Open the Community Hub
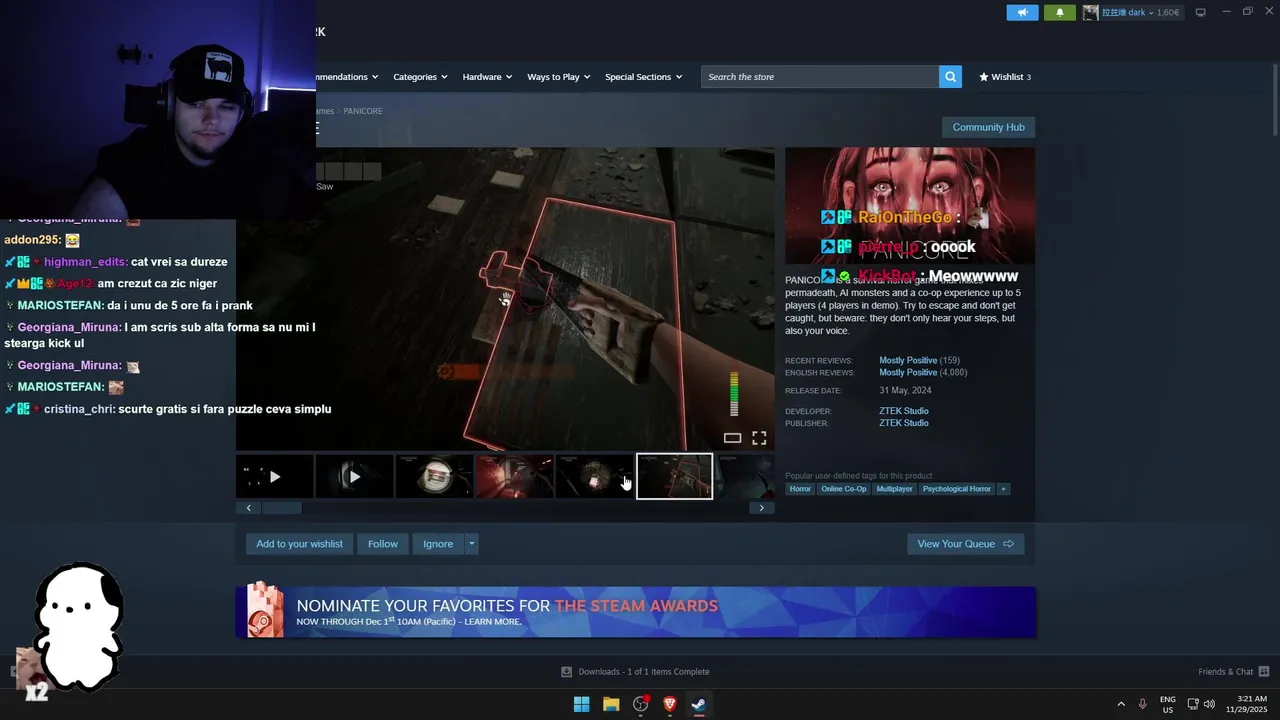The width and height of the screenshot is (1280, 720). coord(988,127)
